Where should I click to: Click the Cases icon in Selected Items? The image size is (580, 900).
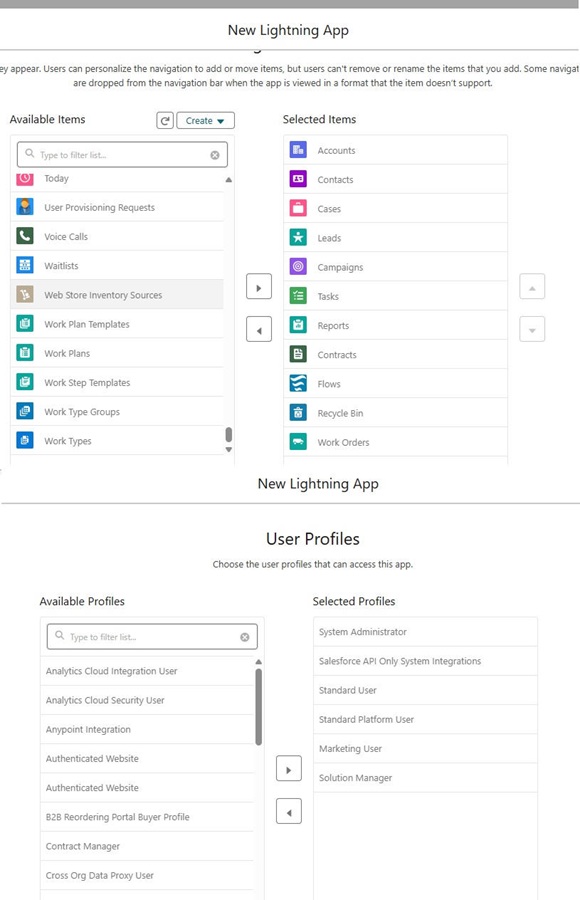[x=298, y=208]
